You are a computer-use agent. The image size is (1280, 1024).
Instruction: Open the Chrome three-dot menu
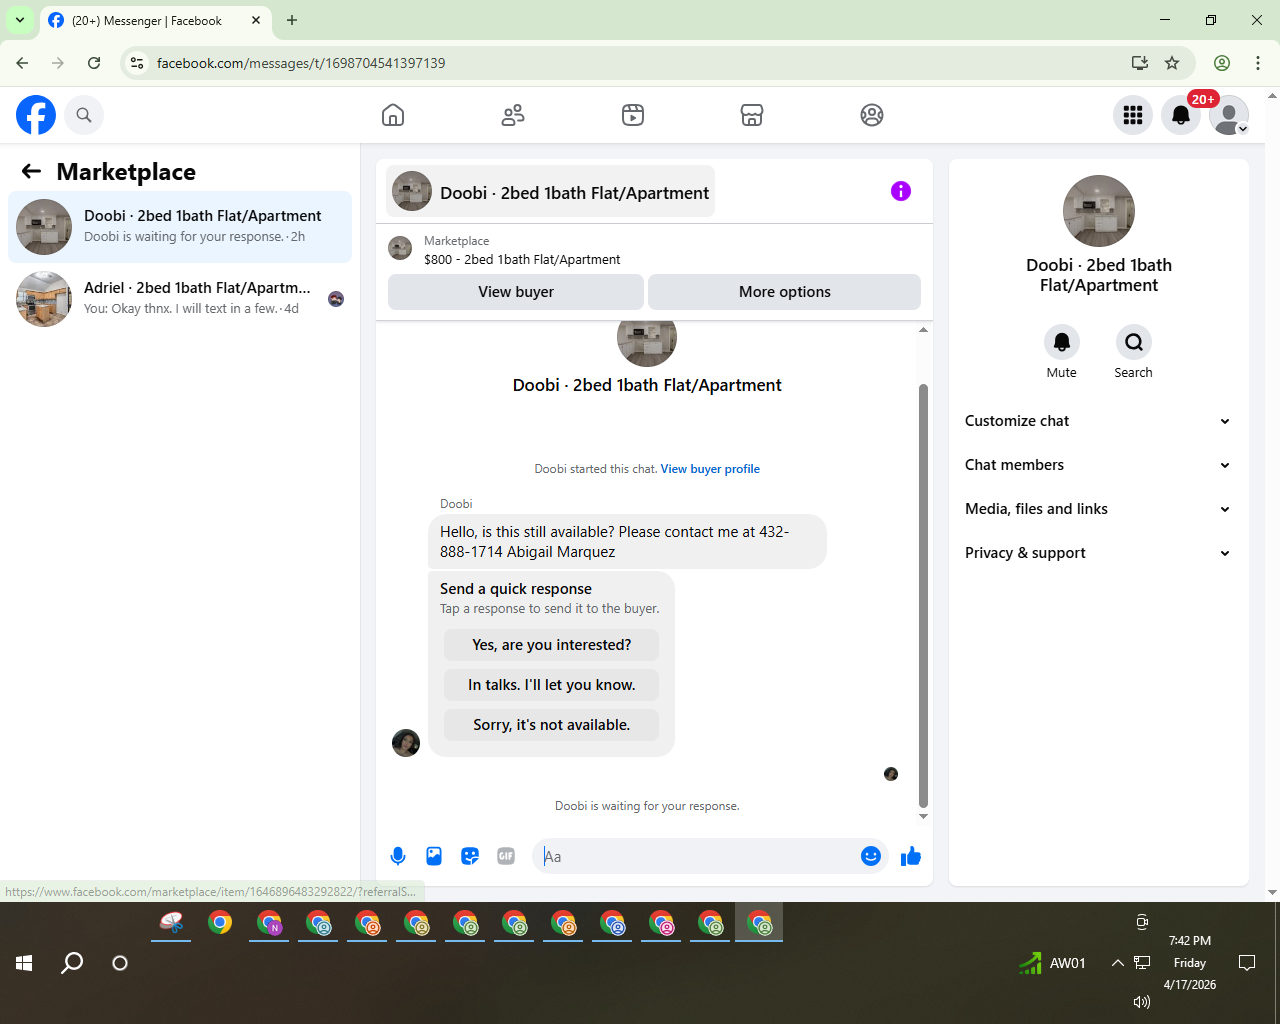click(1258, 63)
